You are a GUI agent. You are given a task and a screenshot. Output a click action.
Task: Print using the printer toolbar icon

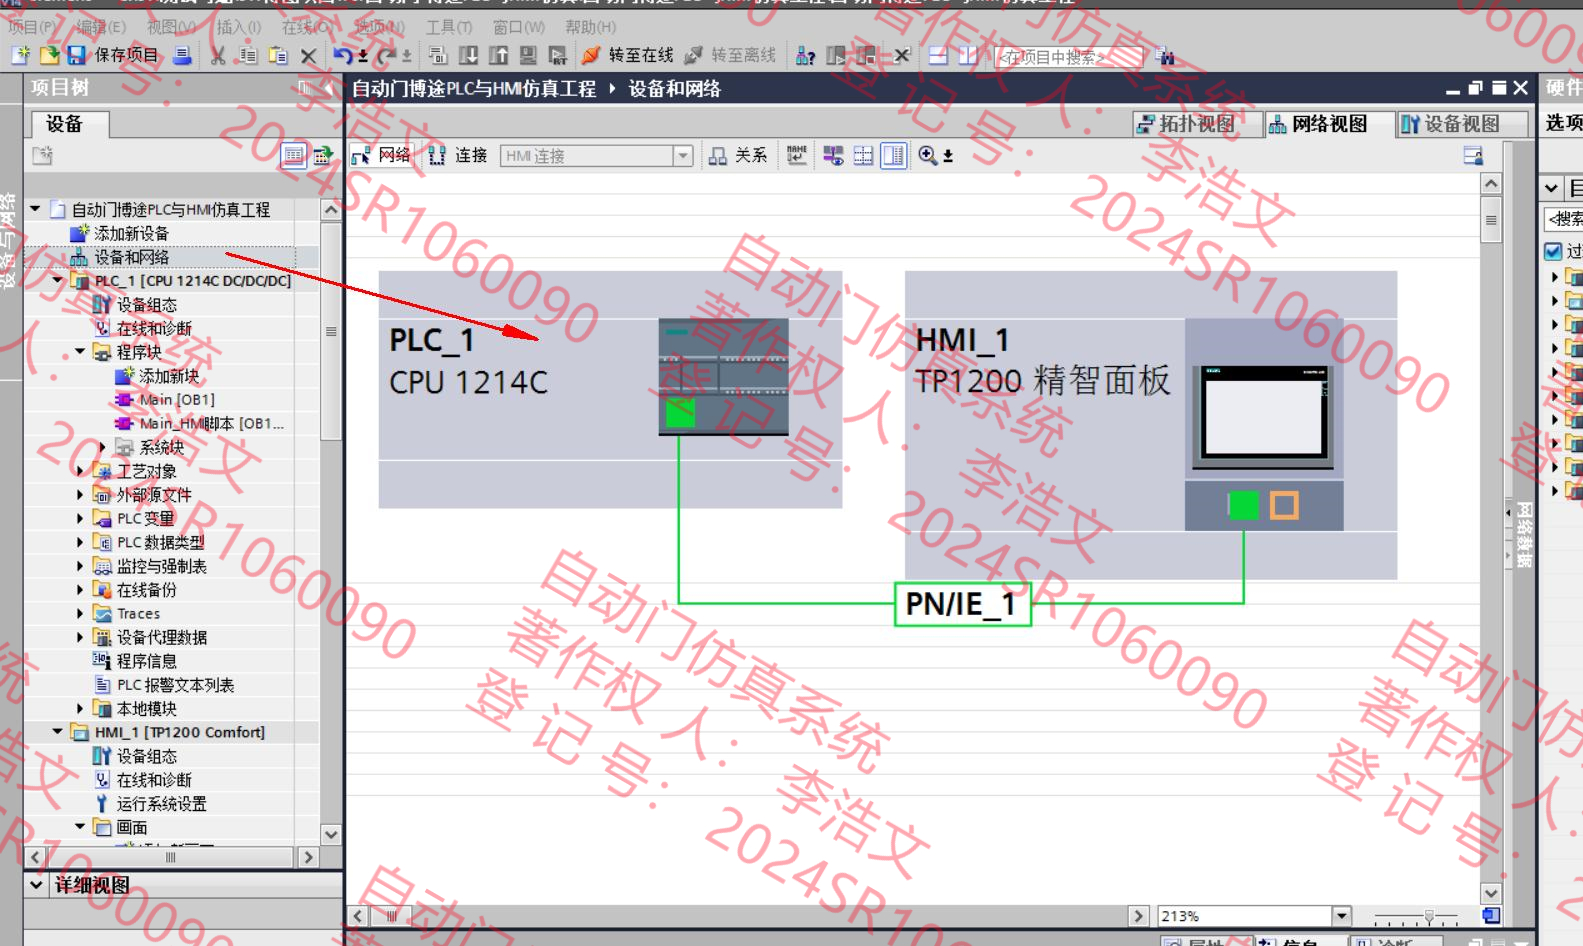[182, 56]
